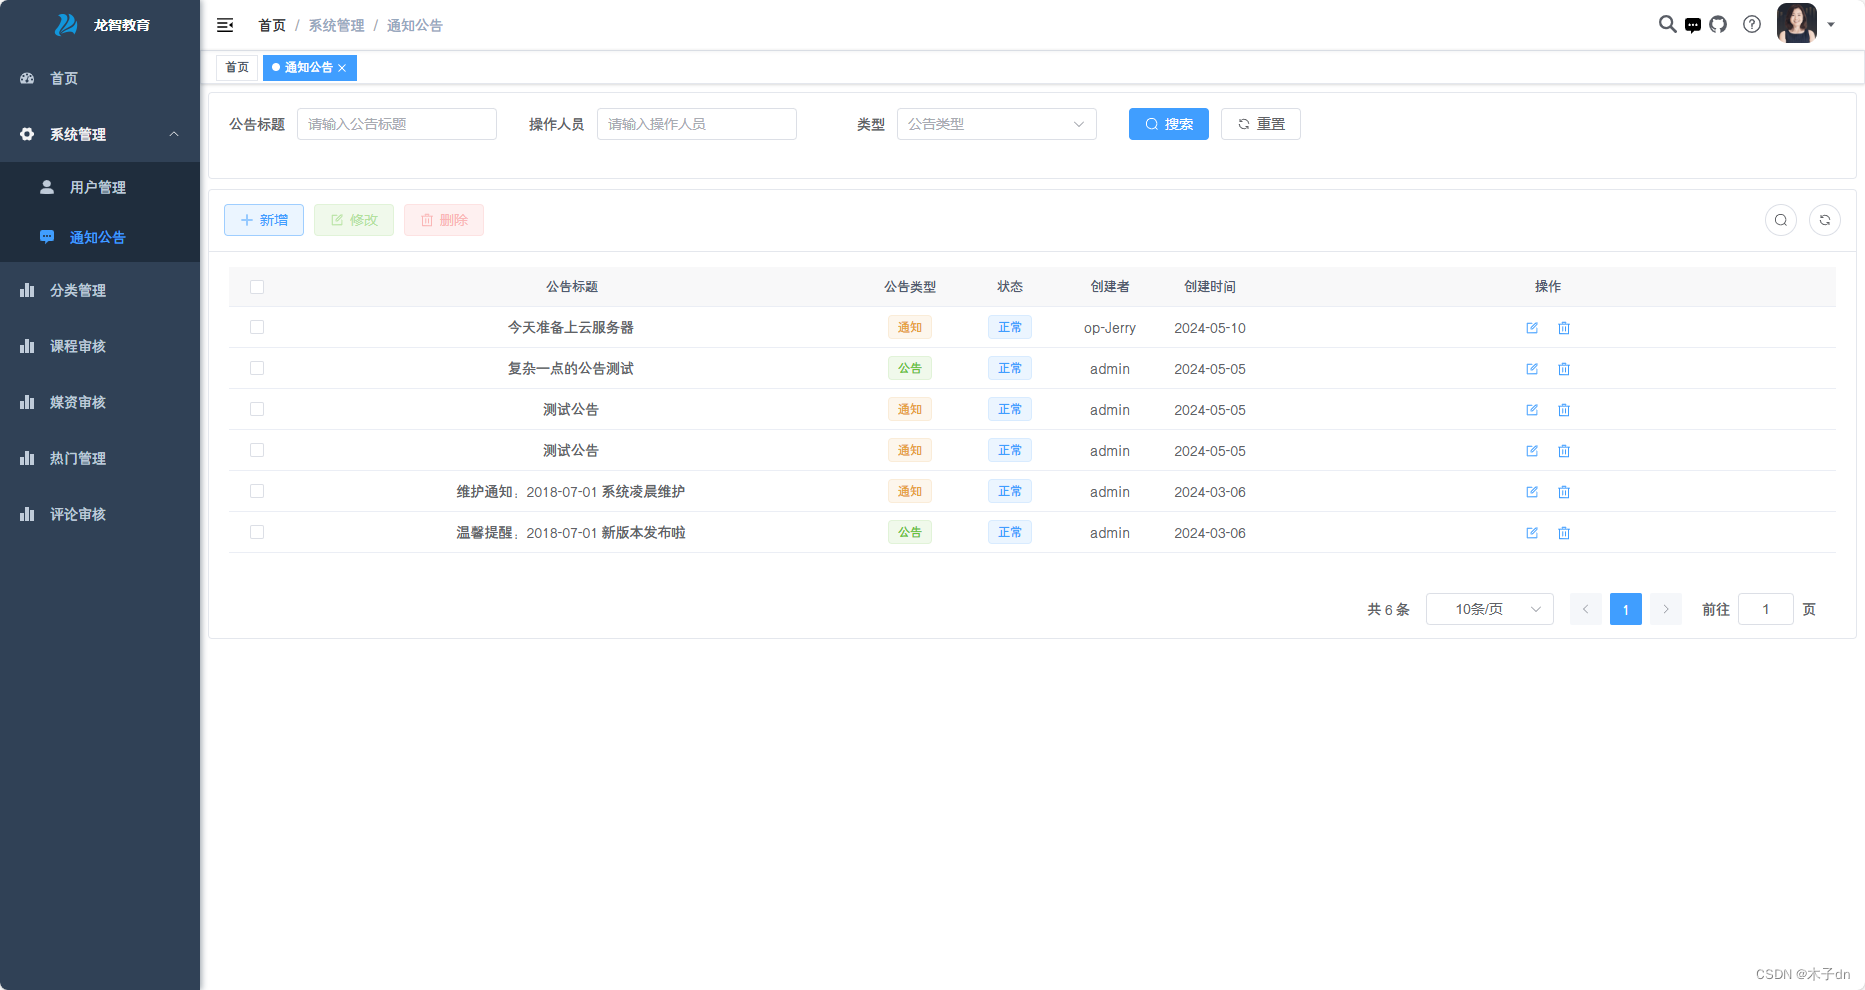Viewport: 1865px width, 990px height.
Task: Open the GitHub icon in header
Action: click(x=1718, y=24)
